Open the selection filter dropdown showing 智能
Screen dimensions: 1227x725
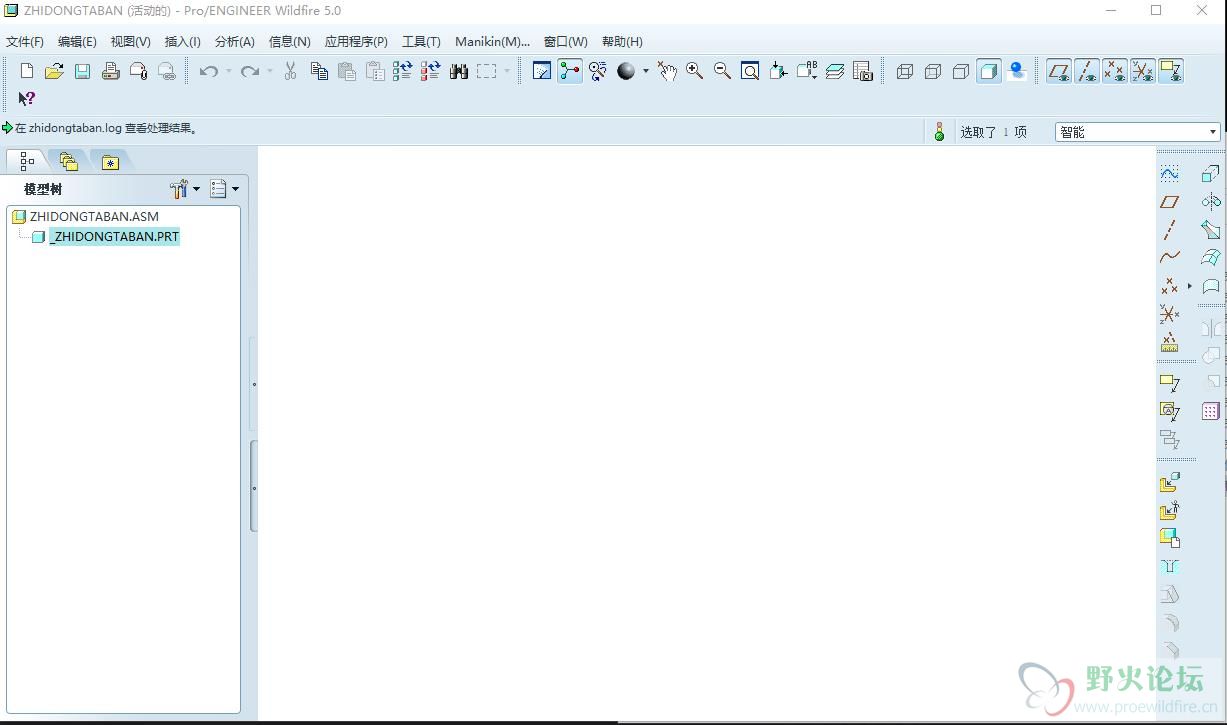[x=1138, y=132]
